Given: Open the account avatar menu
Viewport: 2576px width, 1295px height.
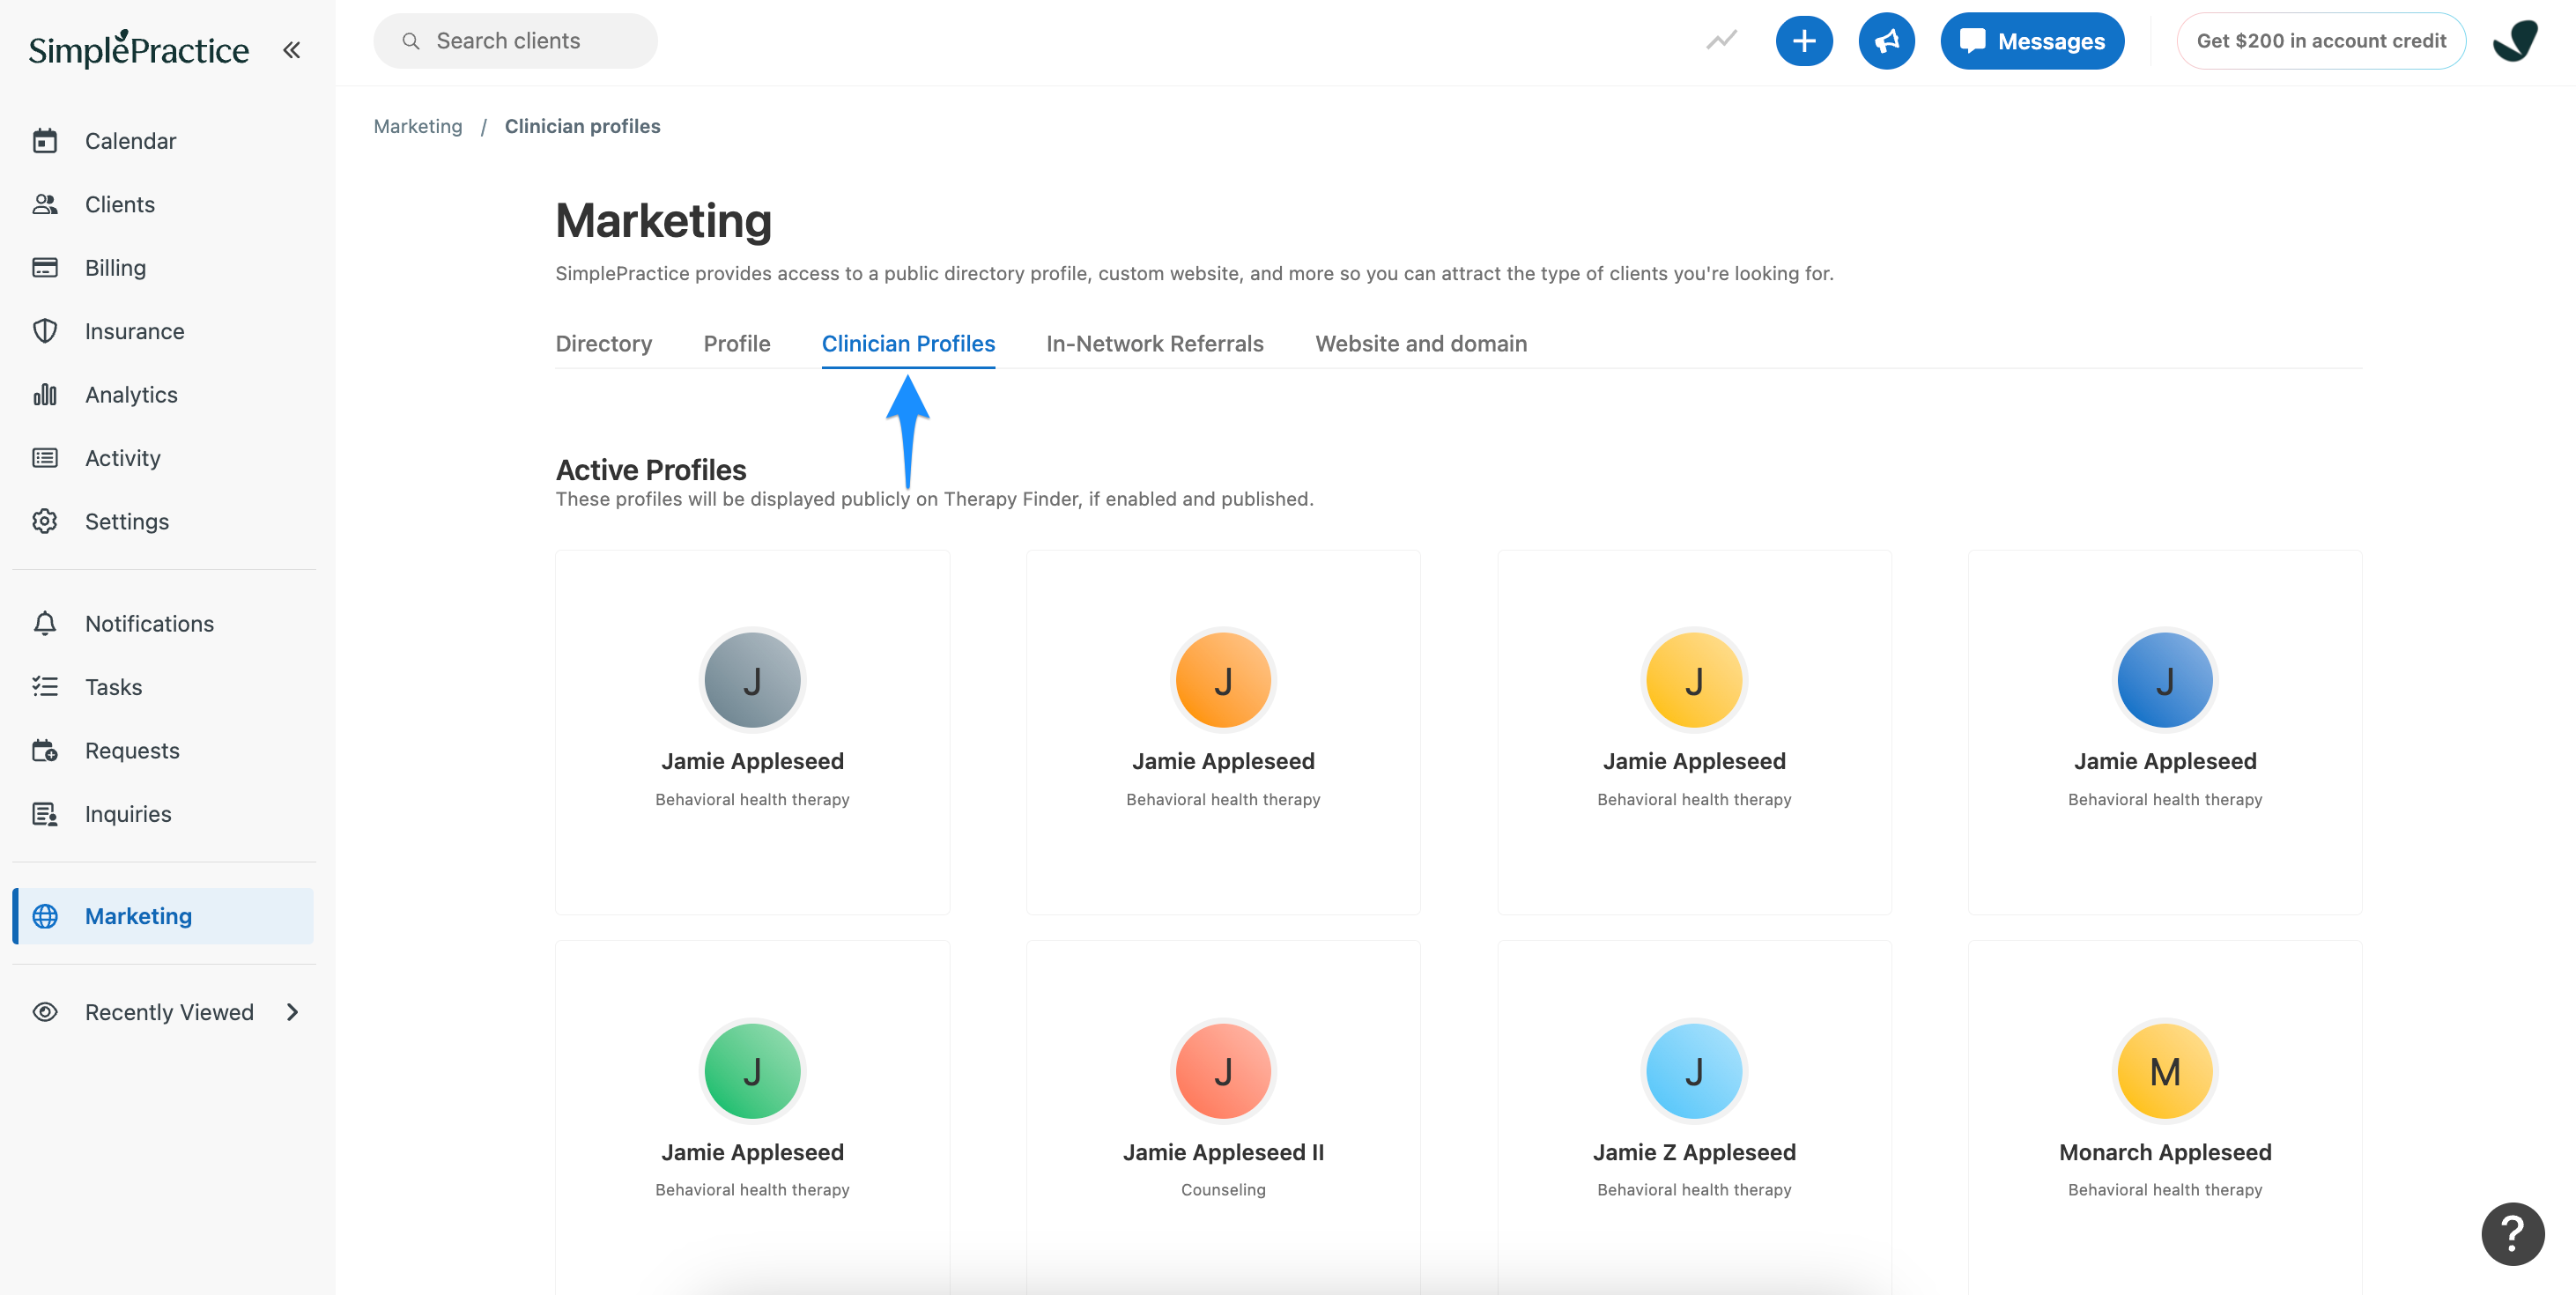Looking at the screenshot, I should 2515,41.
